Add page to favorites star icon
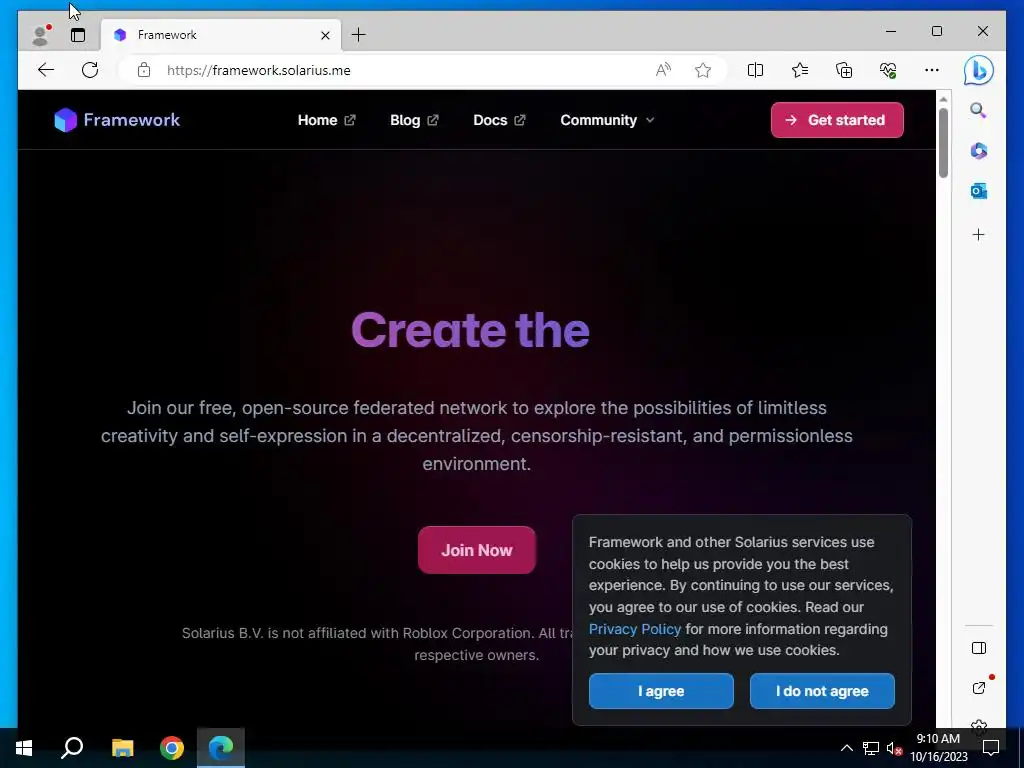Image resolution: width=1024 pixels, height=768 pixels. coord(703,70)
